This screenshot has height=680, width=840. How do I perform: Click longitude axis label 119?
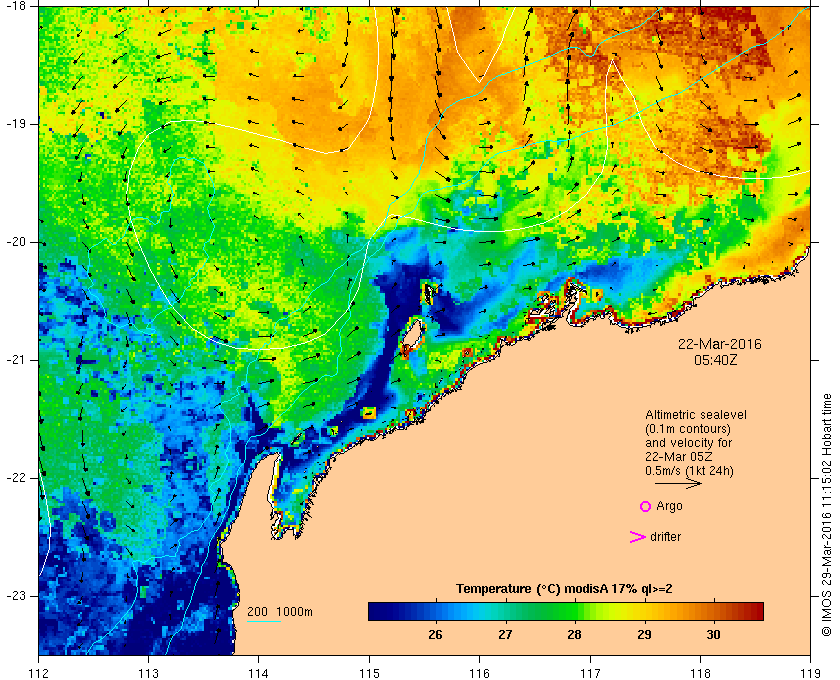810,673
